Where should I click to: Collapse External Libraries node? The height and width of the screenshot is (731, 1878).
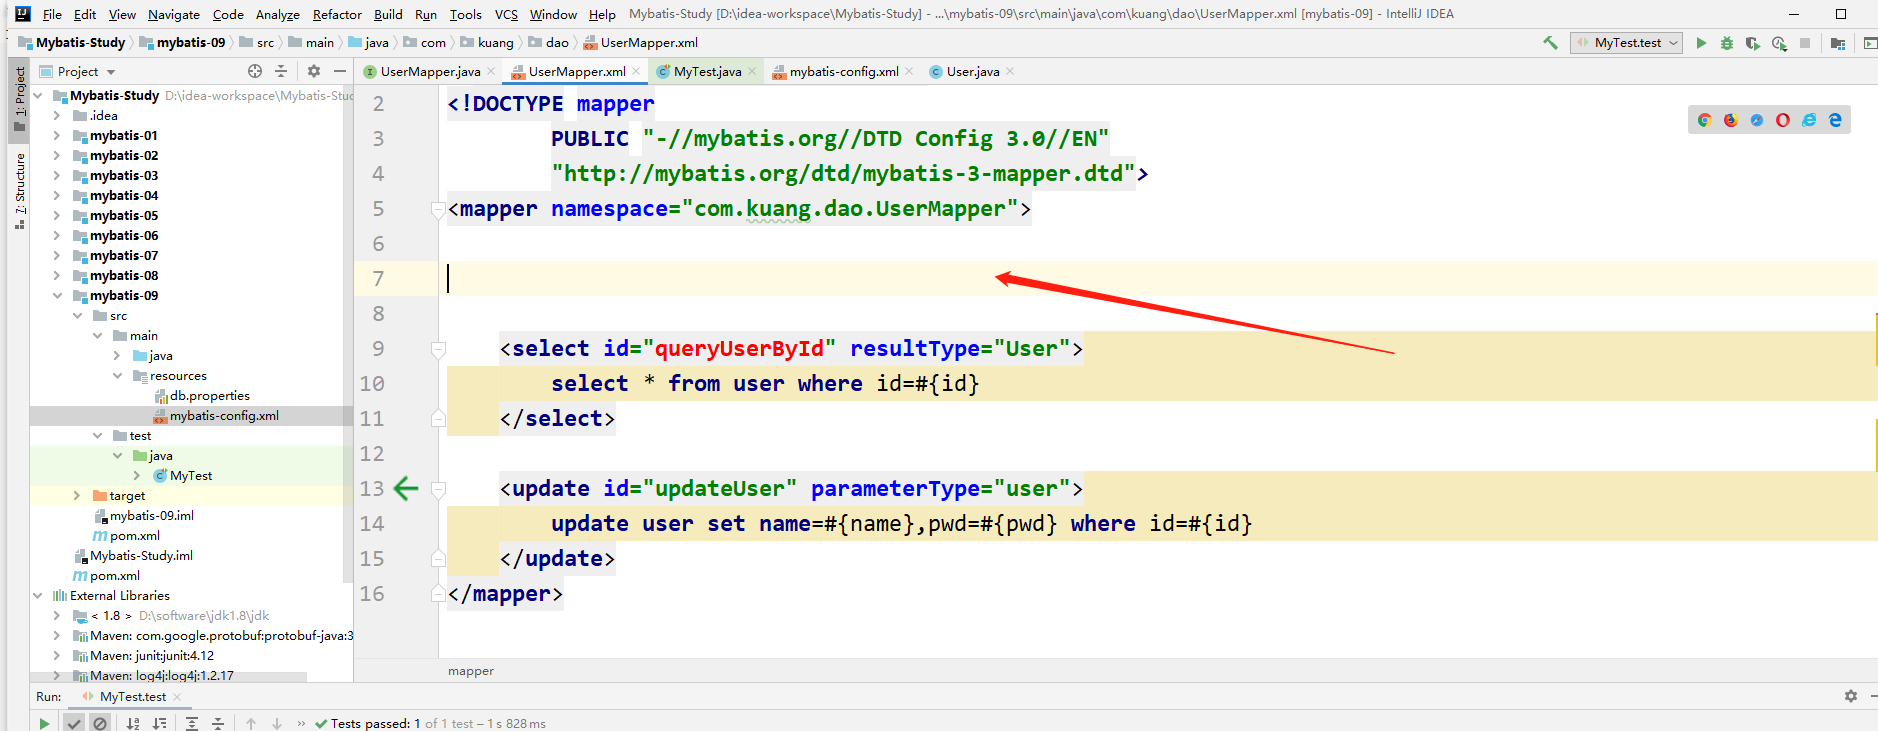[37, 596]
